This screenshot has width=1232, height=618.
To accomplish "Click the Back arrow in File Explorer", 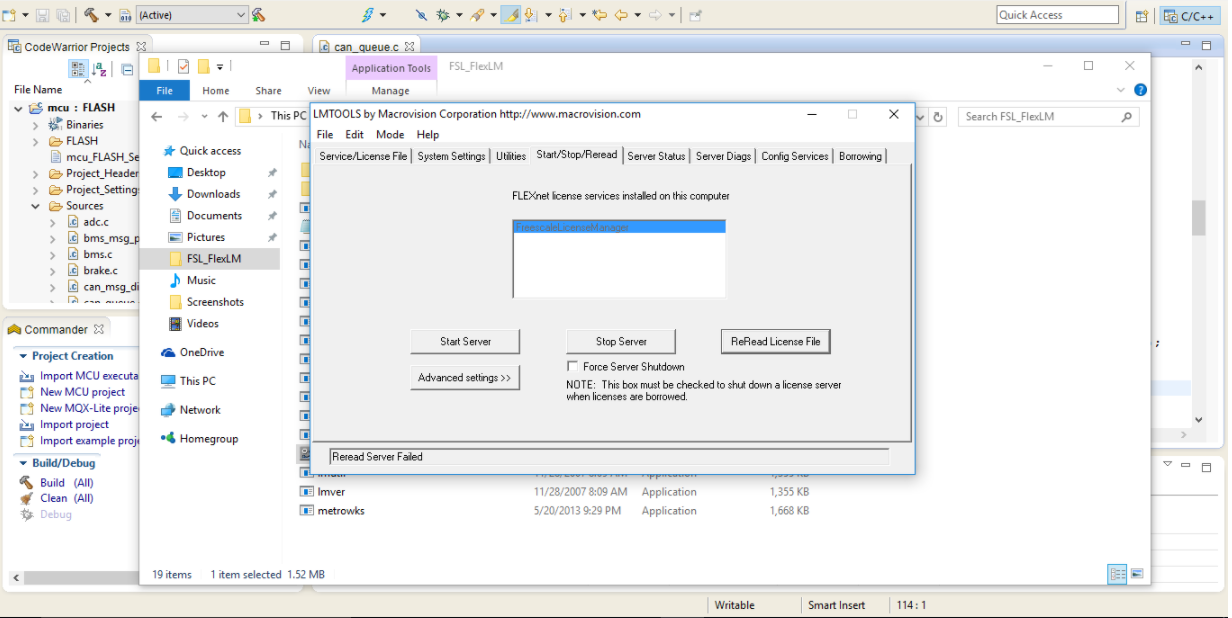I will 156,116.
